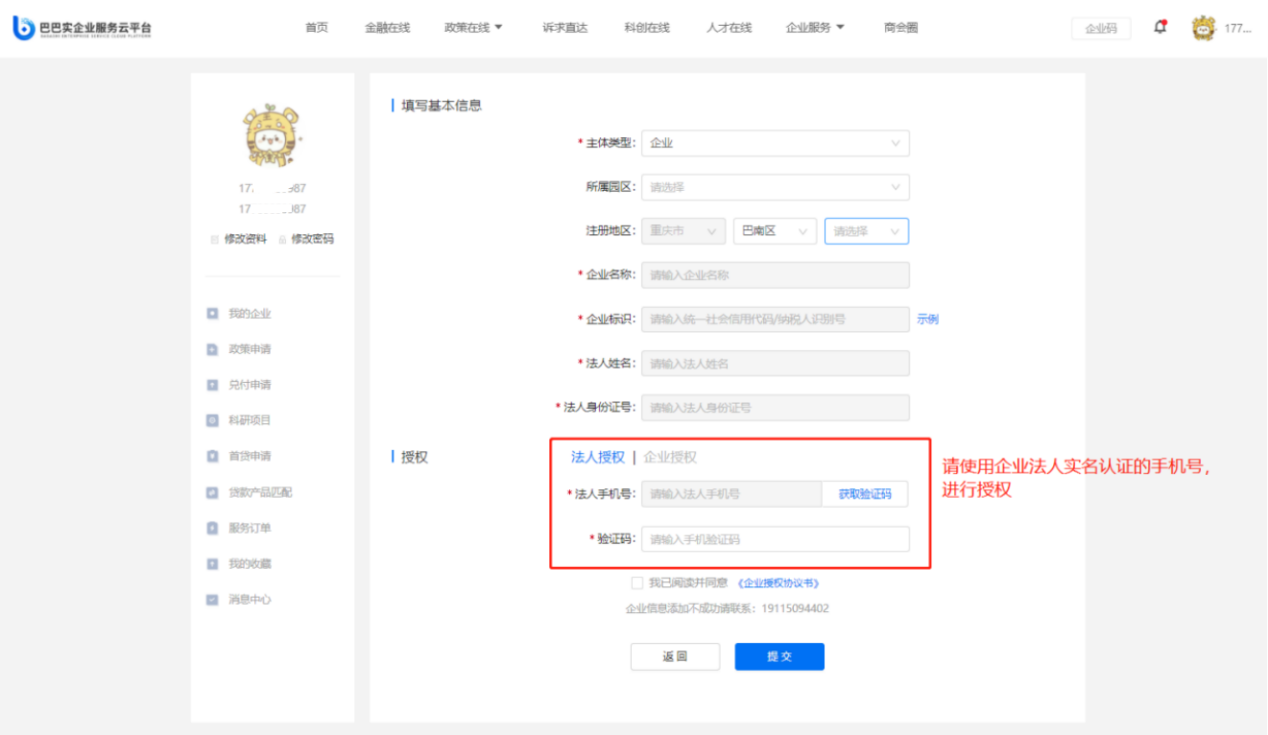Open the 政策在线 navigation menu
1268x735 pixels.
[x=473, y=28]
